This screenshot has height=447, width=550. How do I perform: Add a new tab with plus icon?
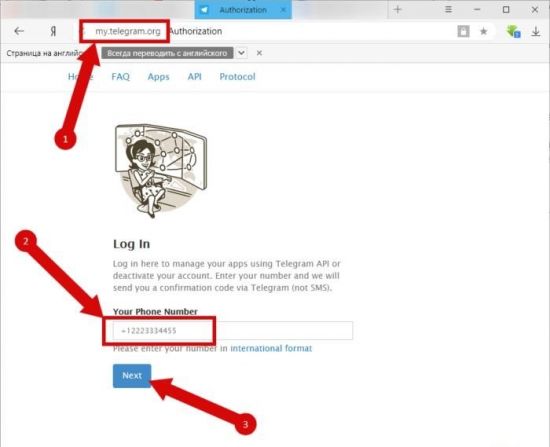(x=397, y=9)
